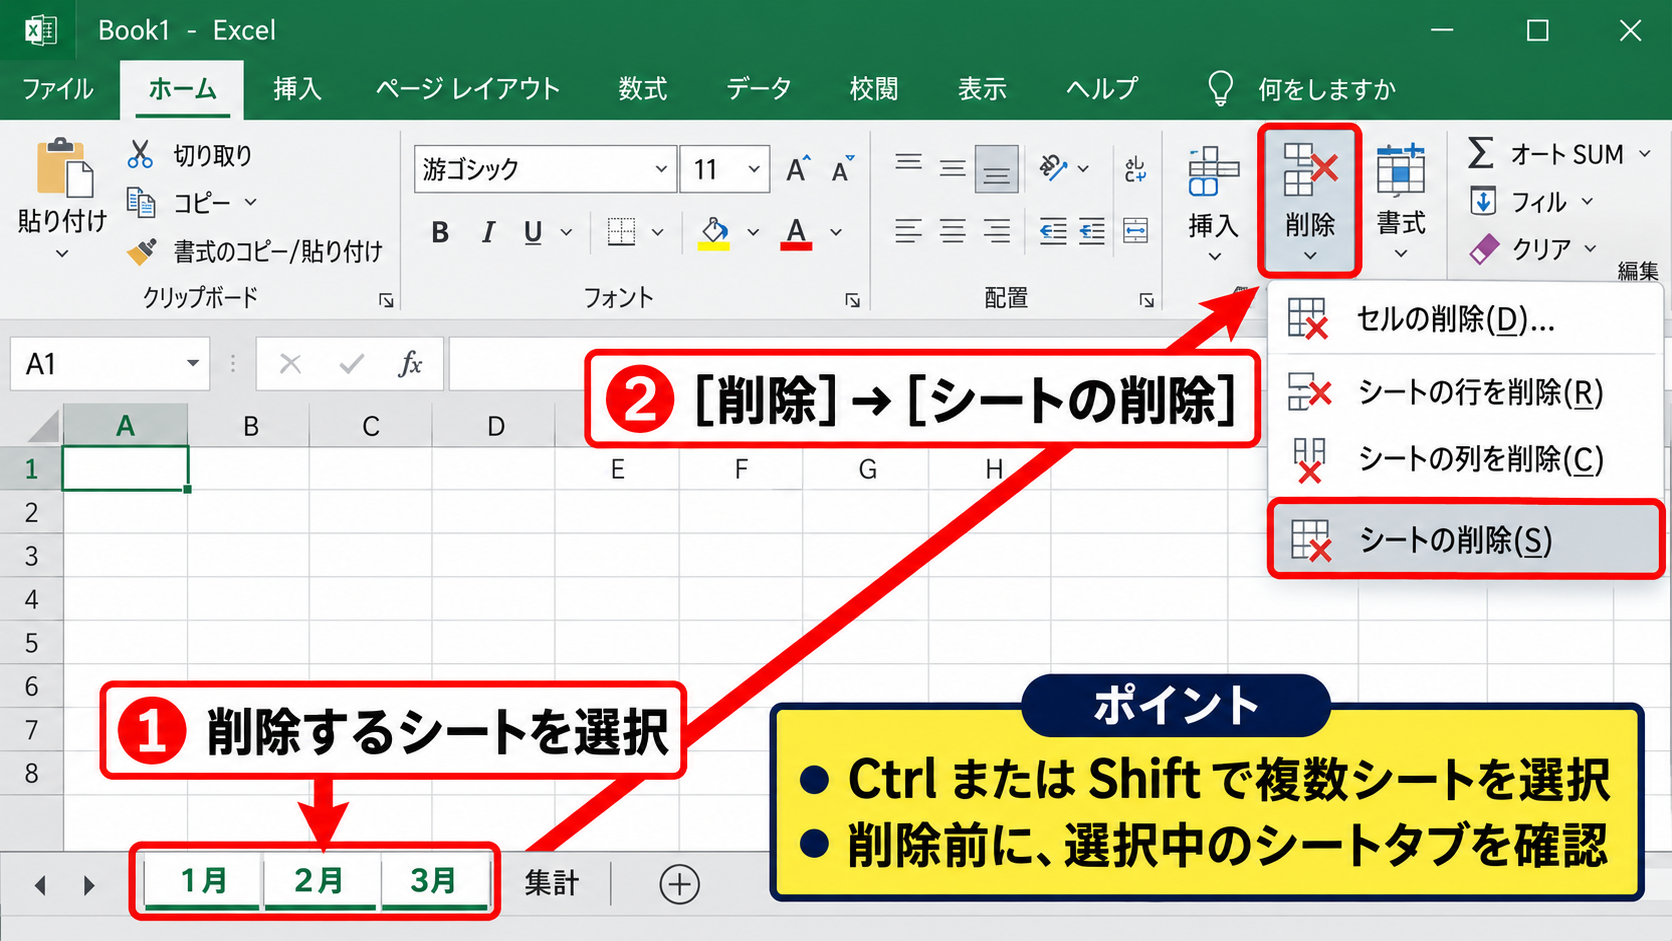Increase font size with large A icon
Screen dimensions: 1672x941
(797, 169)
